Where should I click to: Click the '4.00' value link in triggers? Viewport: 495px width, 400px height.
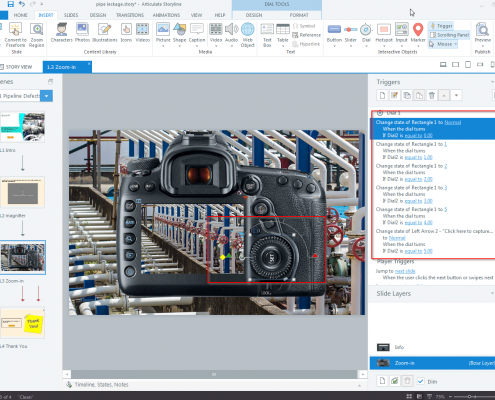coord(428,223)
